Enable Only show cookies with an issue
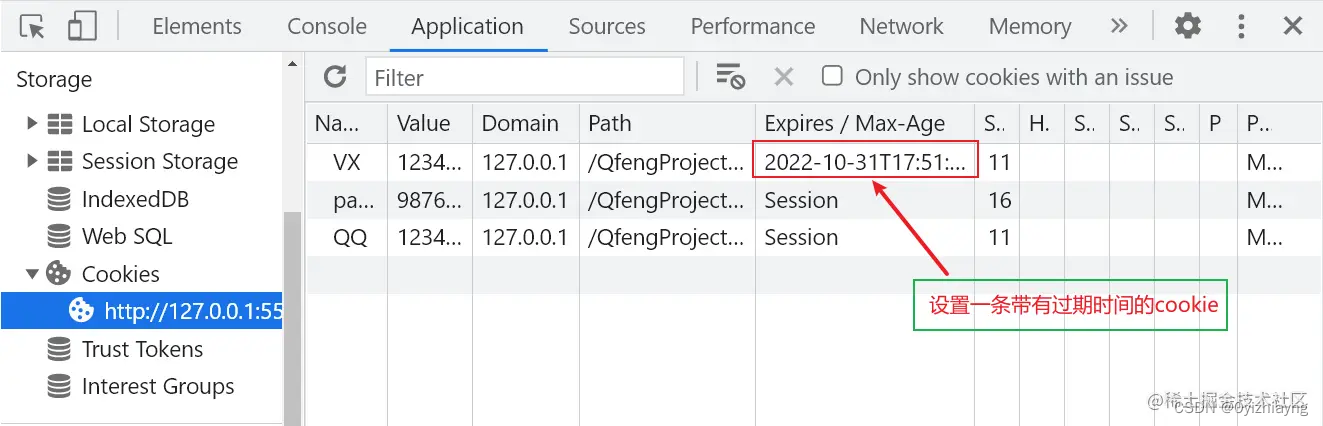Screen dimensions: 1323x426 pyautogui.click(x=832, y=76)
